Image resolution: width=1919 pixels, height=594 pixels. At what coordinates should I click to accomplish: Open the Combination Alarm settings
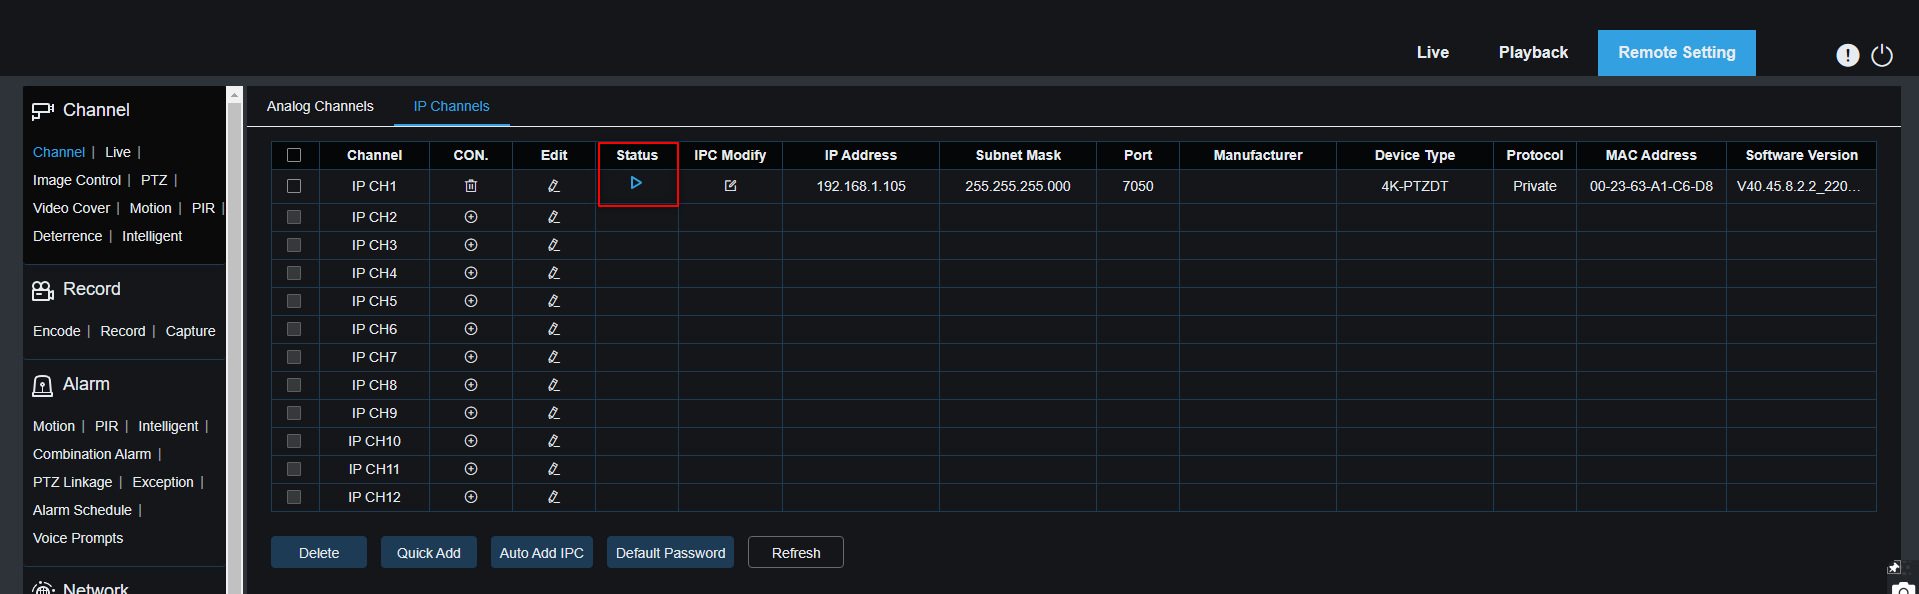(92, 454)
